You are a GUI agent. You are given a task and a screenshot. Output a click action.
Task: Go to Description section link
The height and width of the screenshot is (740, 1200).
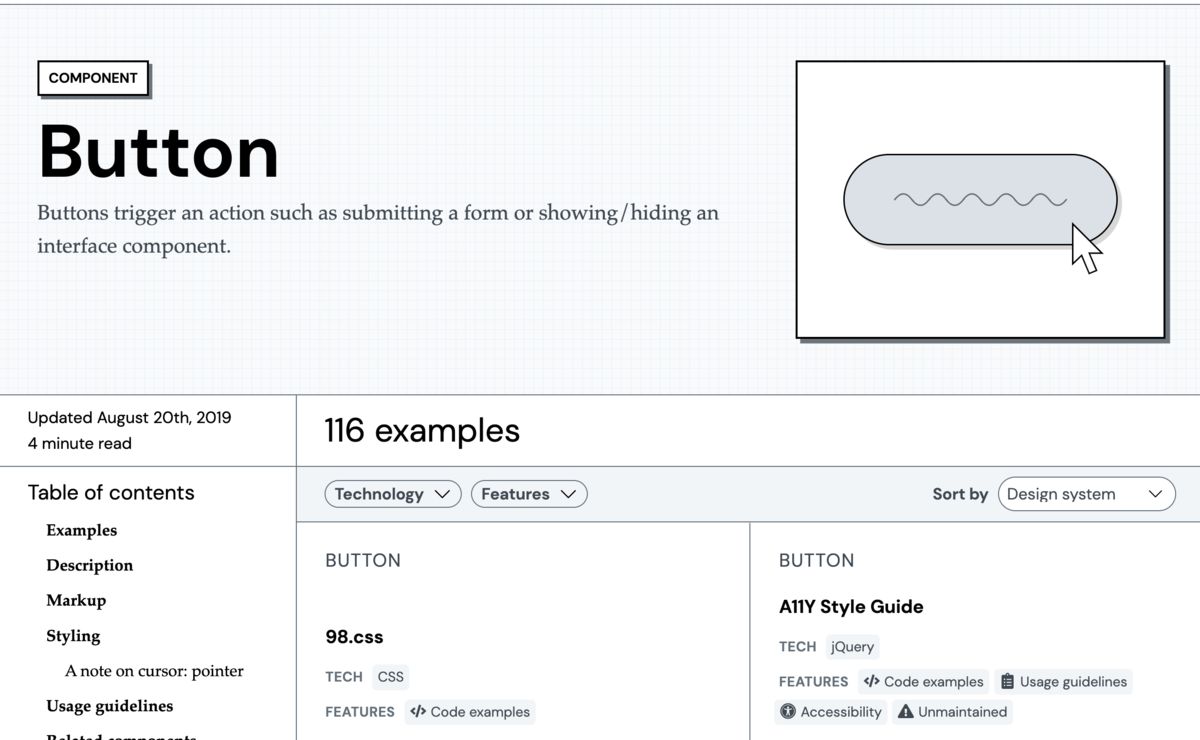89,565
